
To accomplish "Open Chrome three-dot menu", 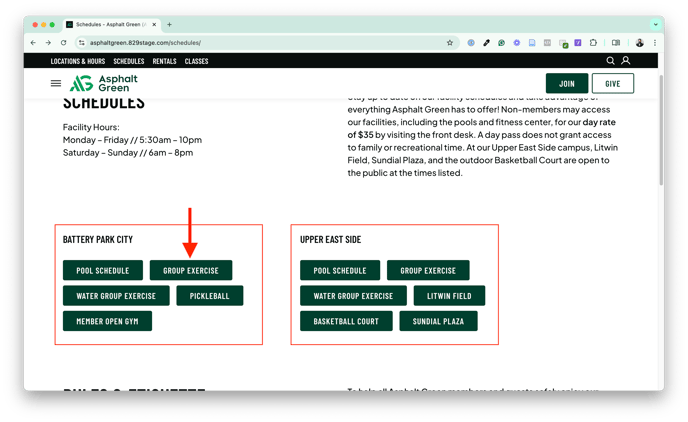I will coord(655,43).
